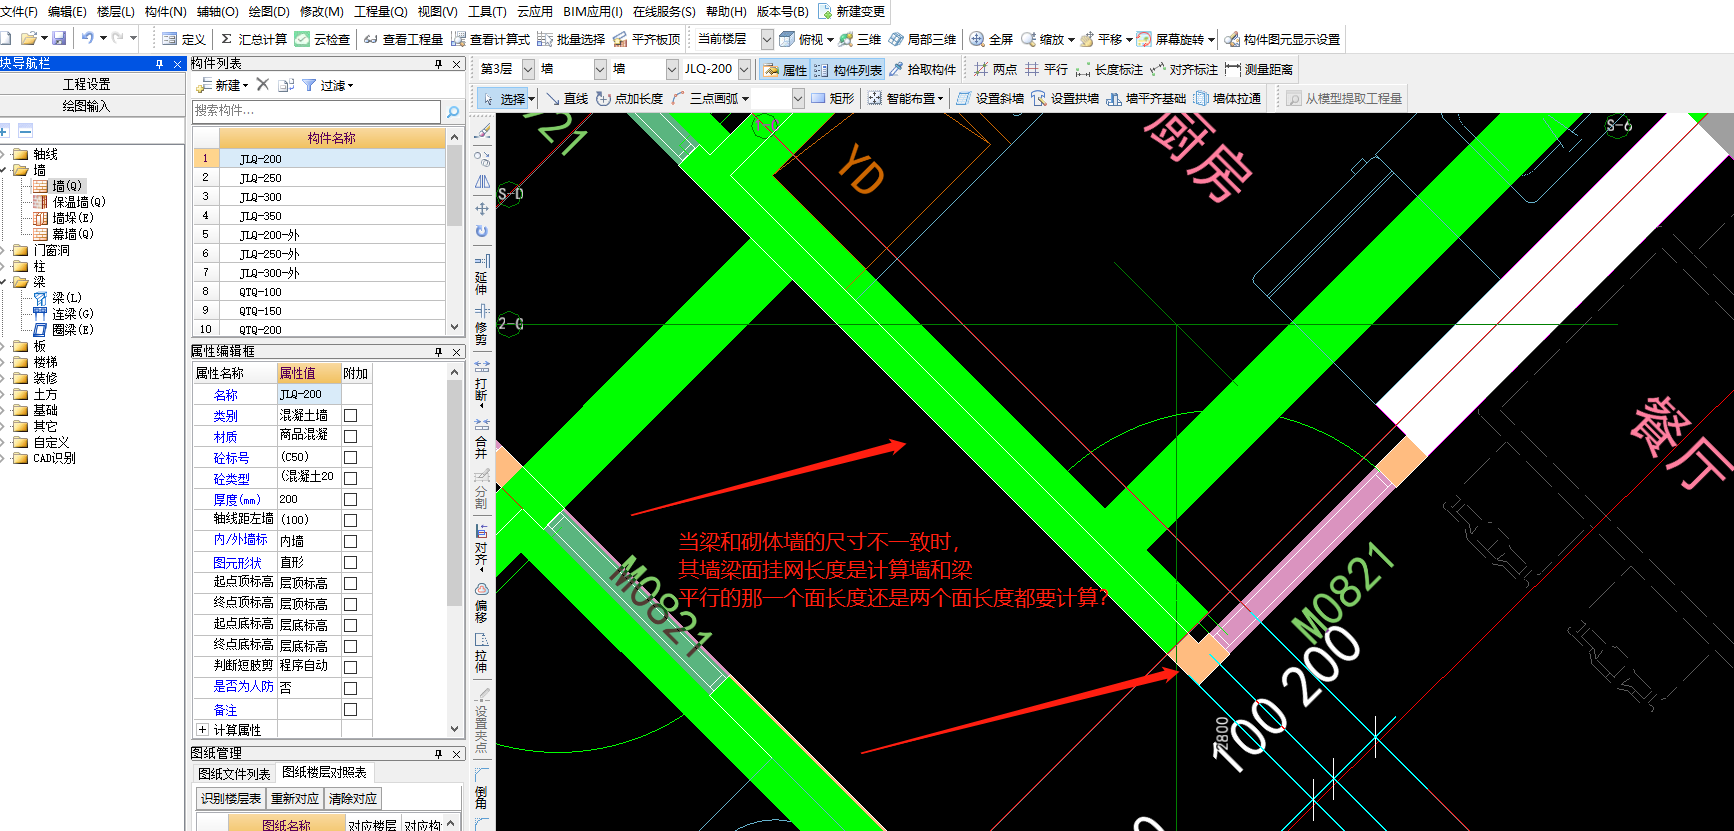Click the 定义 (Define) toolbar icon
The image size is (1734, 831).
click(x=184, y=39)
